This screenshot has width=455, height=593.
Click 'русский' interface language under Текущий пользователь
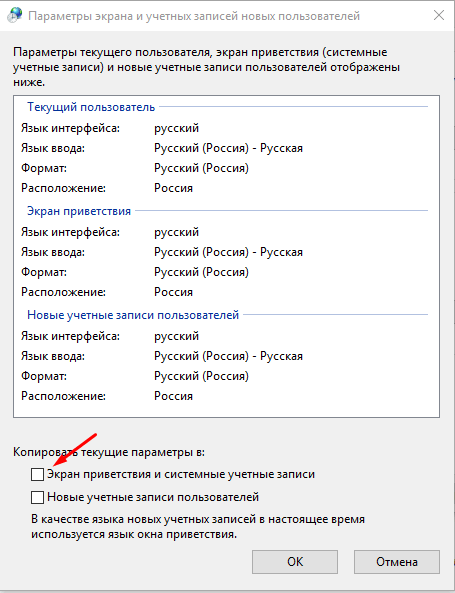tap(176, 128)
